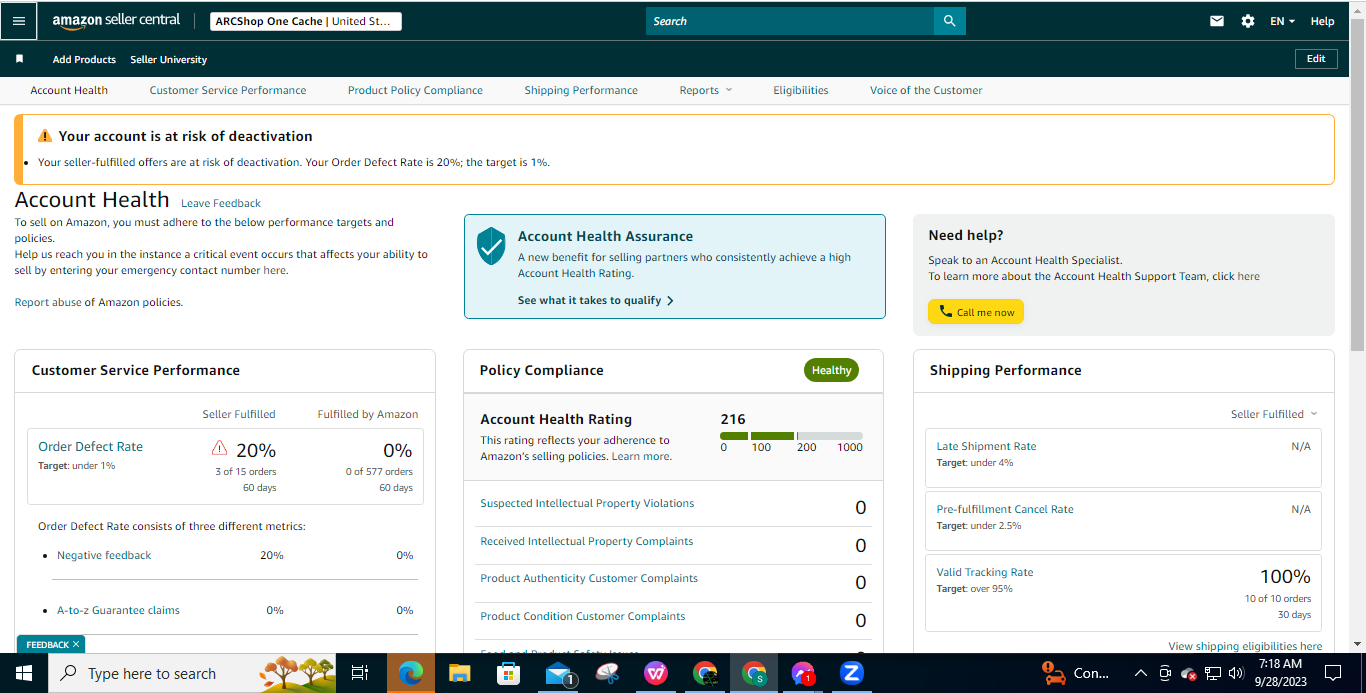Image resolution: width=1366 pixels, height=693 pixels.
Task: Open the EN language dropdown
Action: tap(1282, 21)
